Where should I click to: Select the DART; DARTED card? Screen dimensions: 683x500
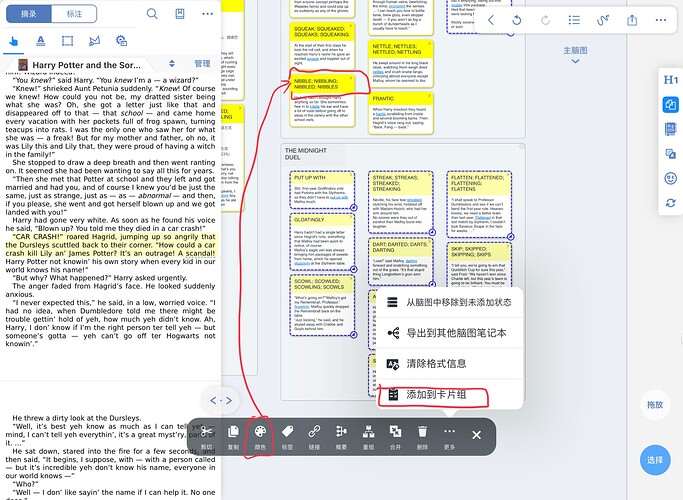(401, 262)
